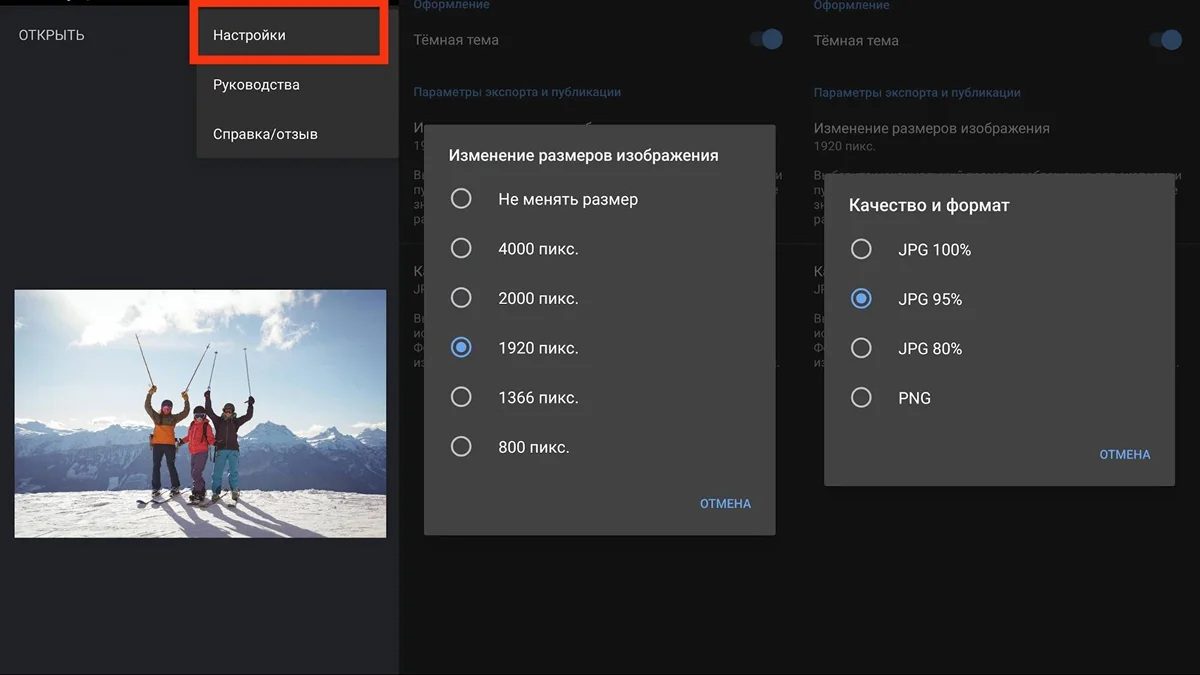
Task: Disable Тёмная тема switch above the Качество и формат dialog
Action: pyautogui.click(x=1166, y=41)
